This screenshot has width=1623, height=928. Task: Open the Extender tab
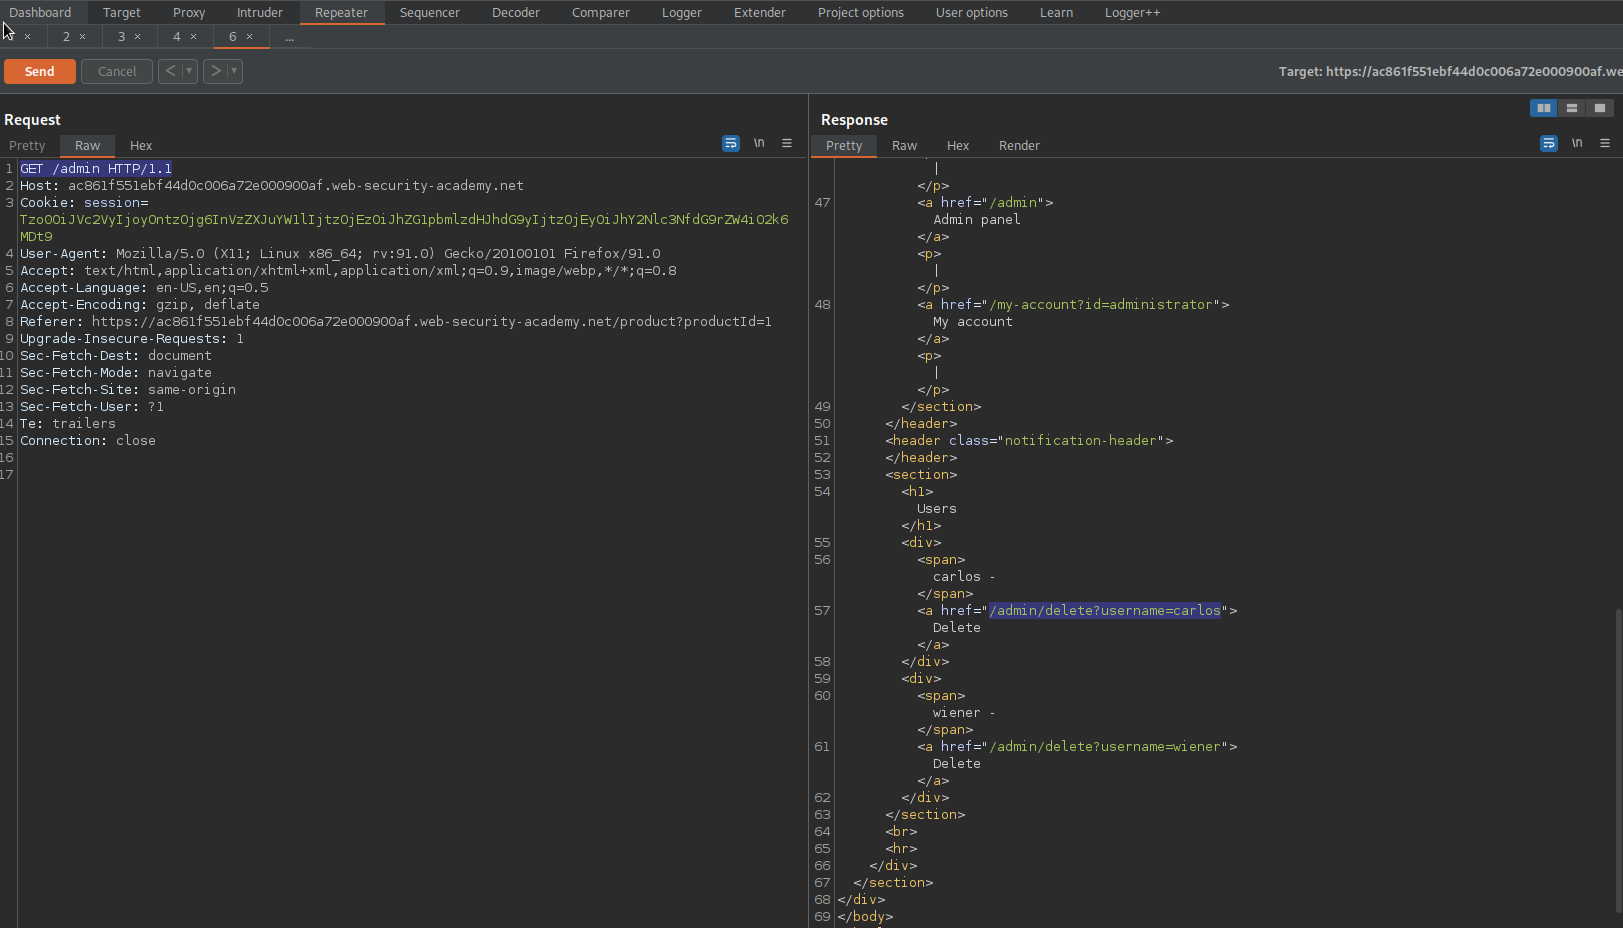760,12
